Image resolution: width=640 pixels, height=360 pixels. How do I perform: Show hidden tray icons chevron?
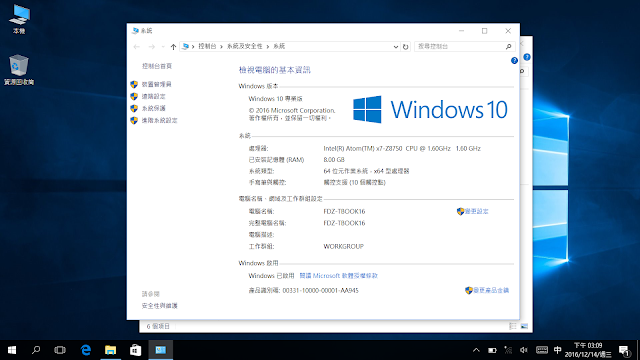(x=476, y=350)
